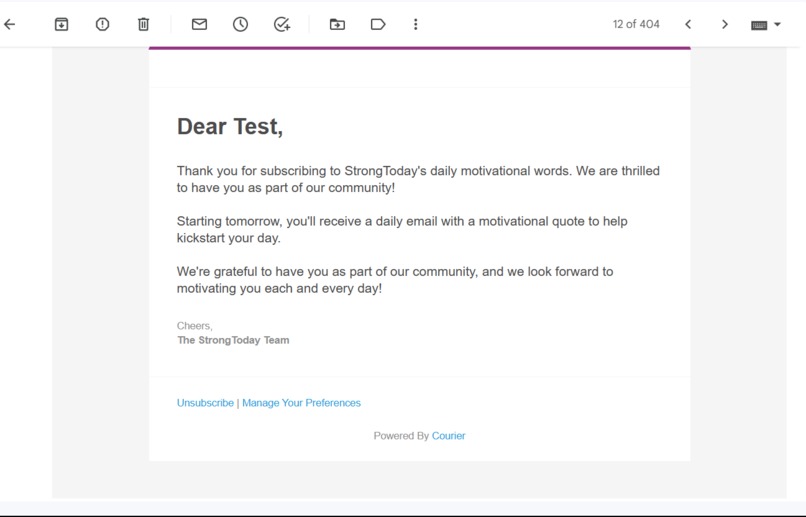Click the 'Powered By' footer text
This screenshot has width=806, height=517.
coord(401,436)
